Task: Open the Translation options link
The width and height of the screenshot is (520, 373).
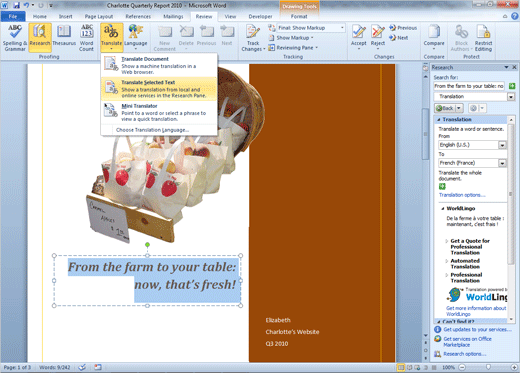Action: pos(462,195)
